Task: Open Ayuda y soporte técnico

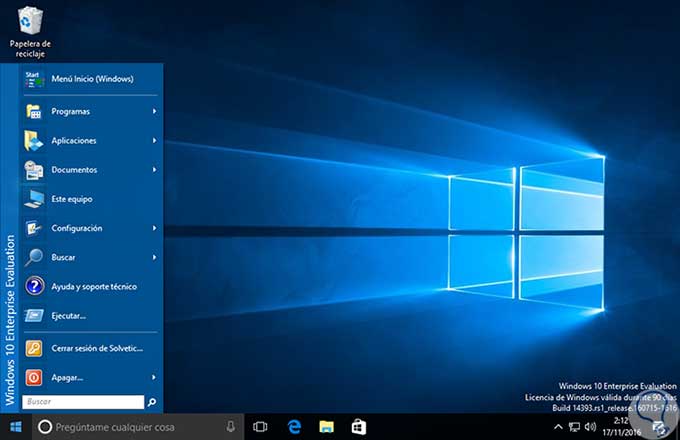Action: 91,286
